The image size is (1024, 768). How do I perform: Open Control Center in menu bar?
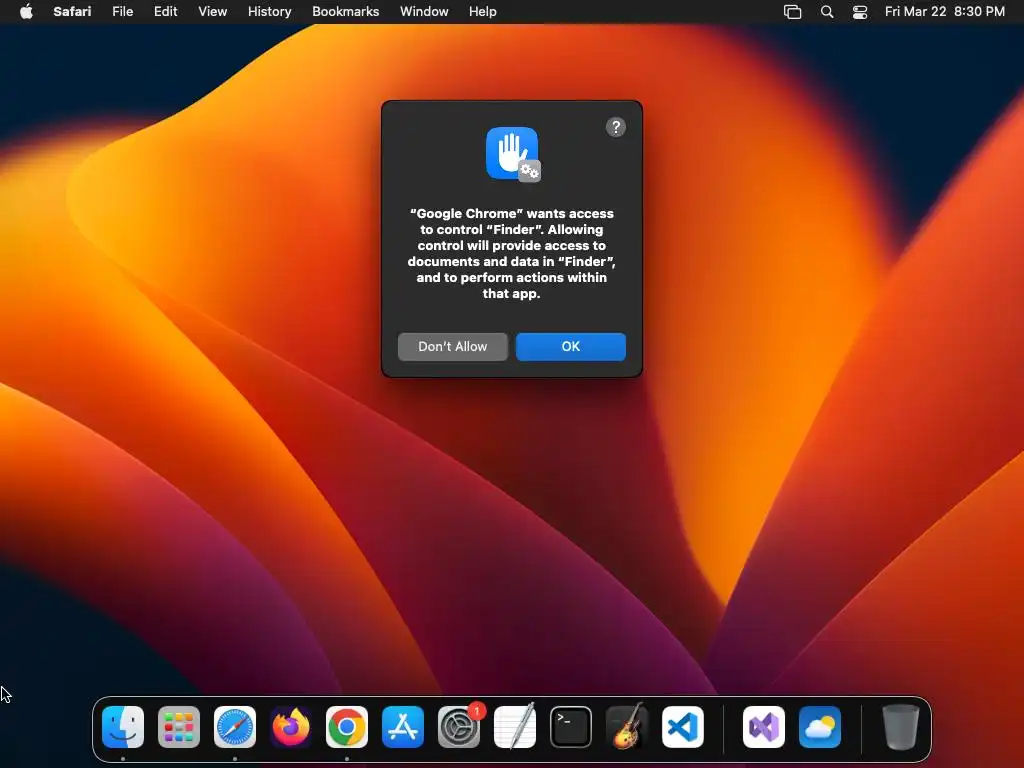(x=860, y=12)
